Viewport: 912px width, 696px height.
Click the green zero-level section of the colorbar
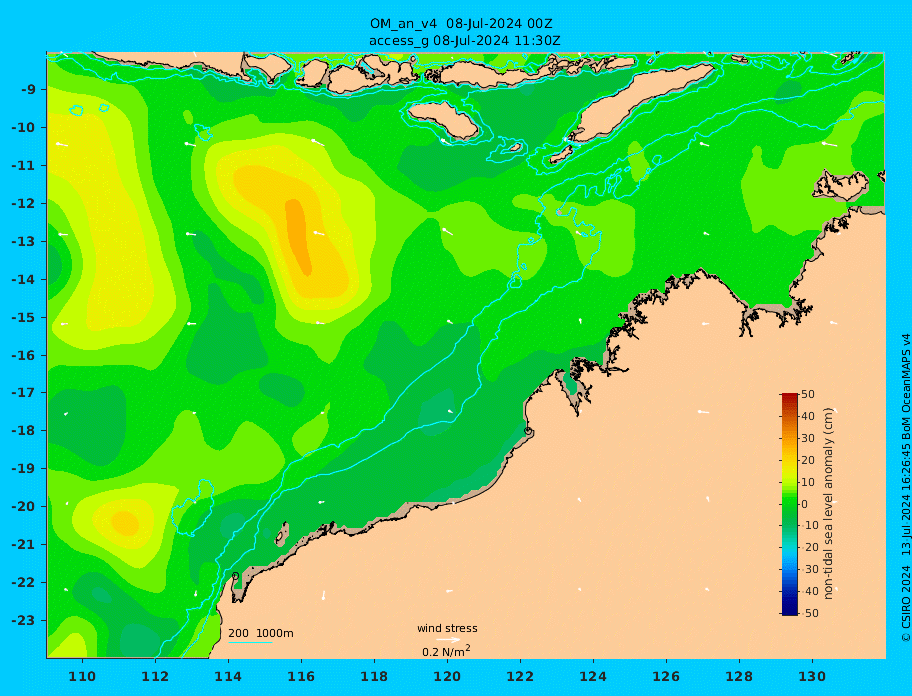click(x=789, y=504)
